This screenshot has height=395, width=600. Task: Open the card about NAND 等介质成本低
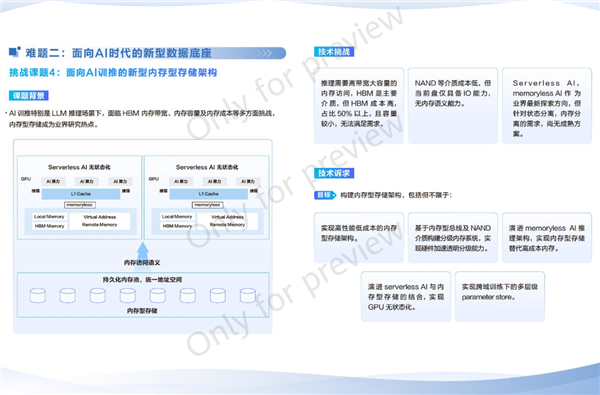pyautogui.click(x=453, y=106)
